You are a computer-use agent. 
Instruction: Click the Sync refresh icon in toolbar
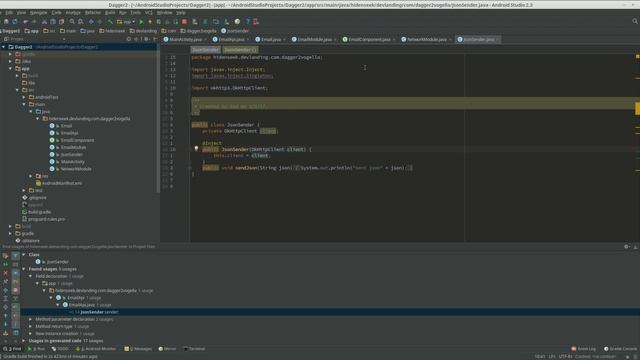coord(15,22)
